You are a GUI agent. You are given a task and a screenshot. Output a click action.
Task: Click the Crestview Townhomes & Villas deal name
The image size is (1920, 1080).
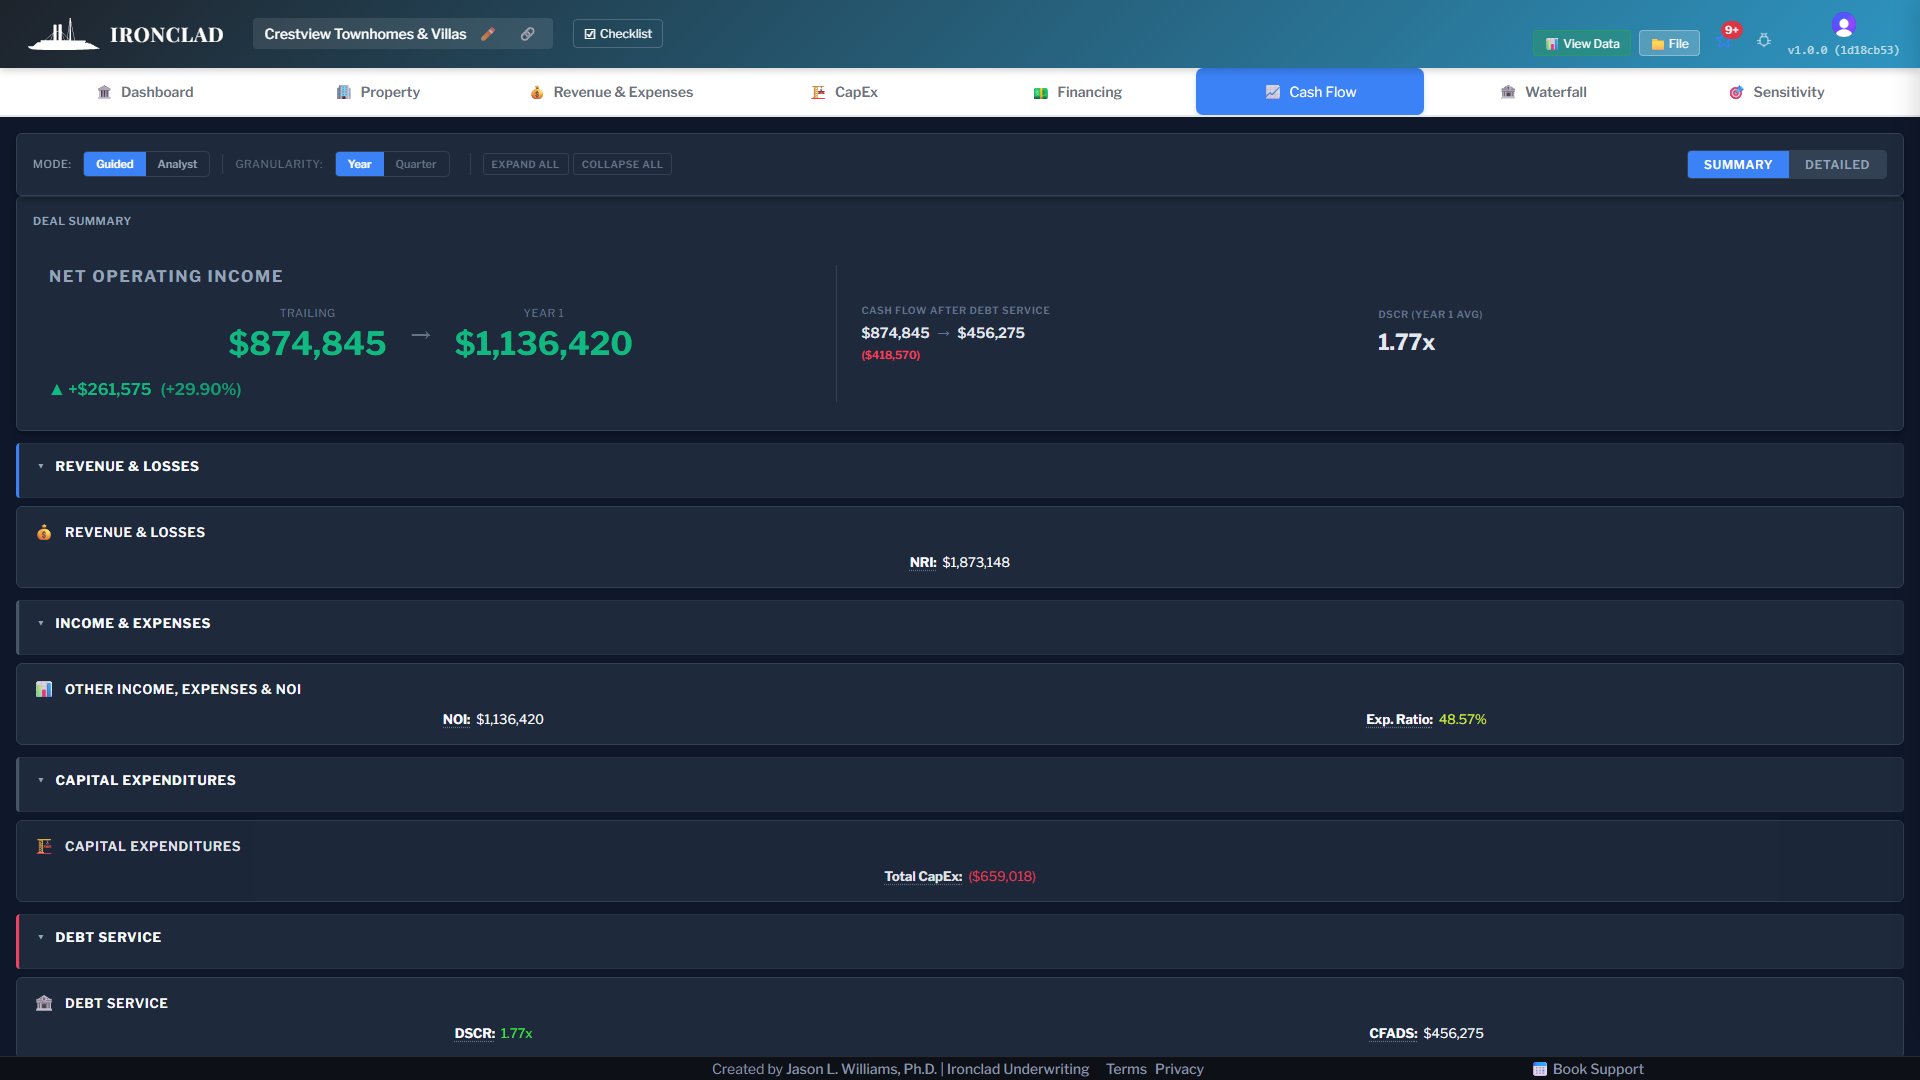click(365, 34)
